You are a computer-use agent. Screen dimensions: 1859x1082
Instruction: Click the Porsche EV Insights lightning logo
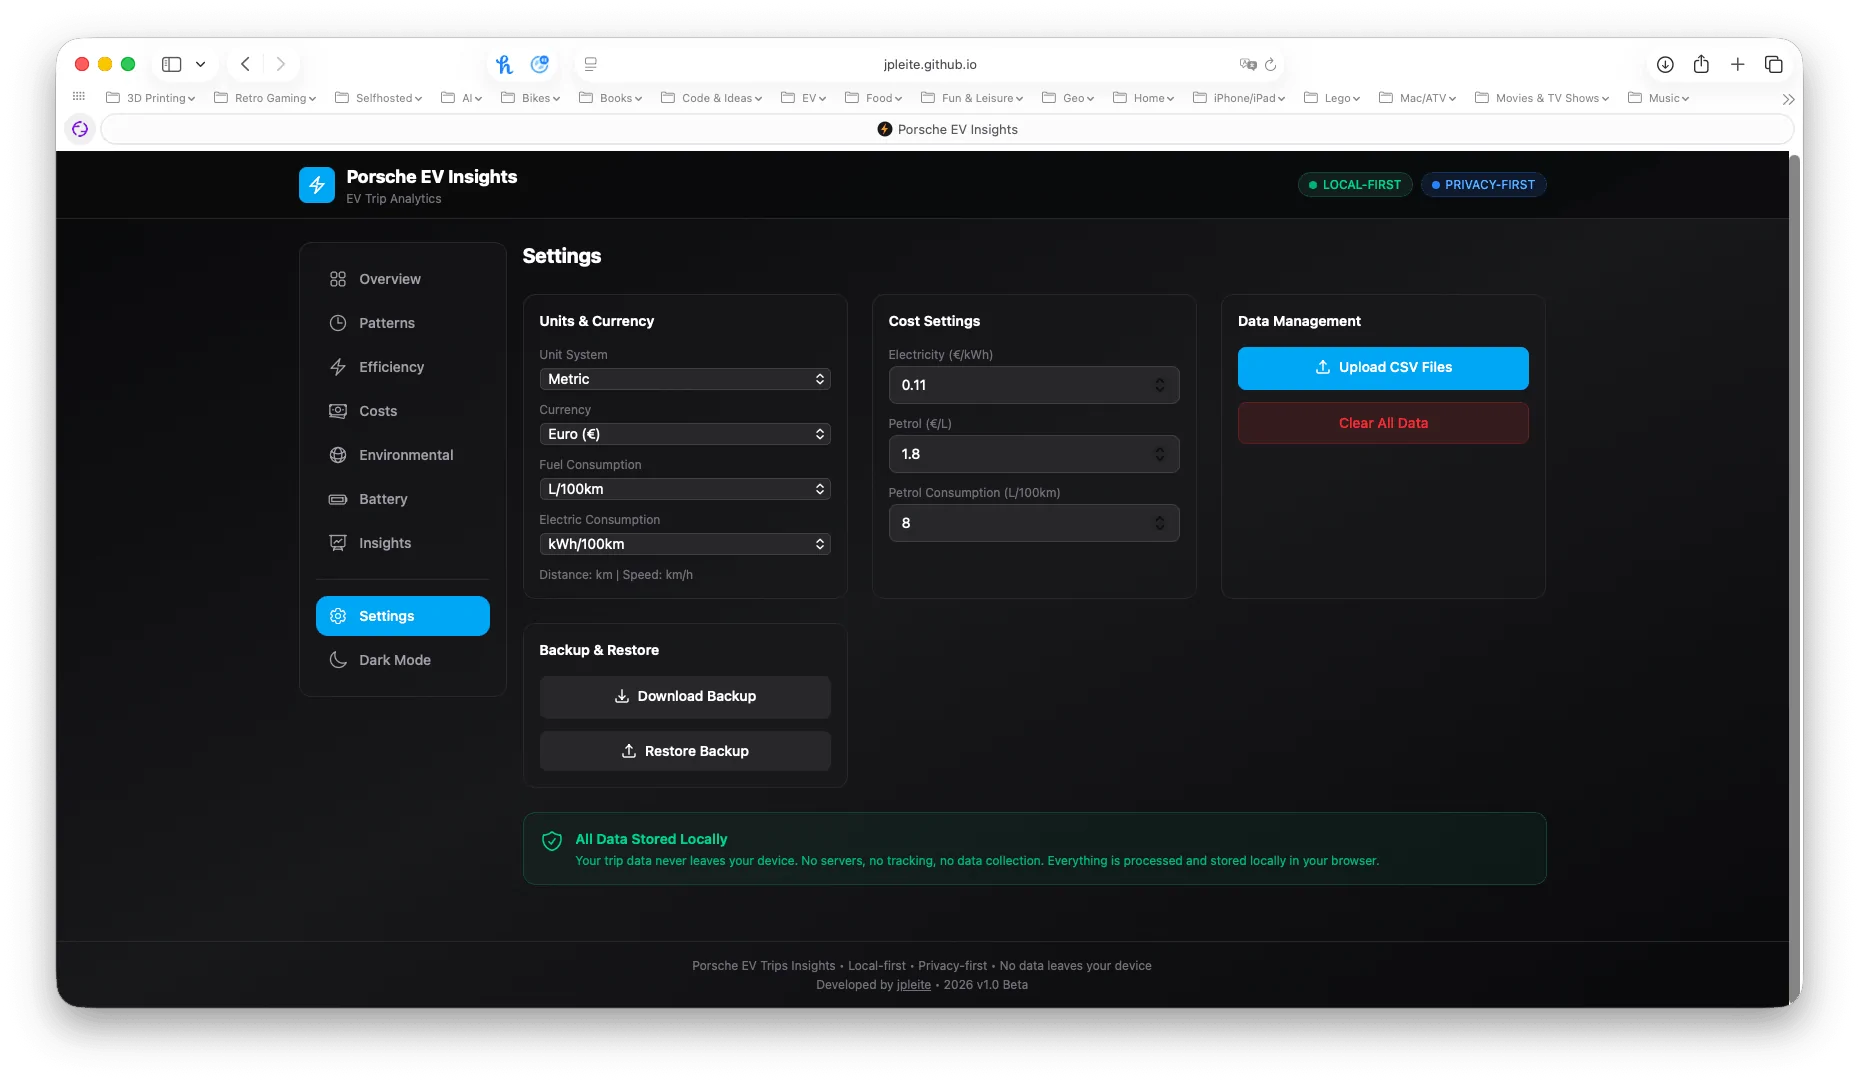(x=316, y=184)
